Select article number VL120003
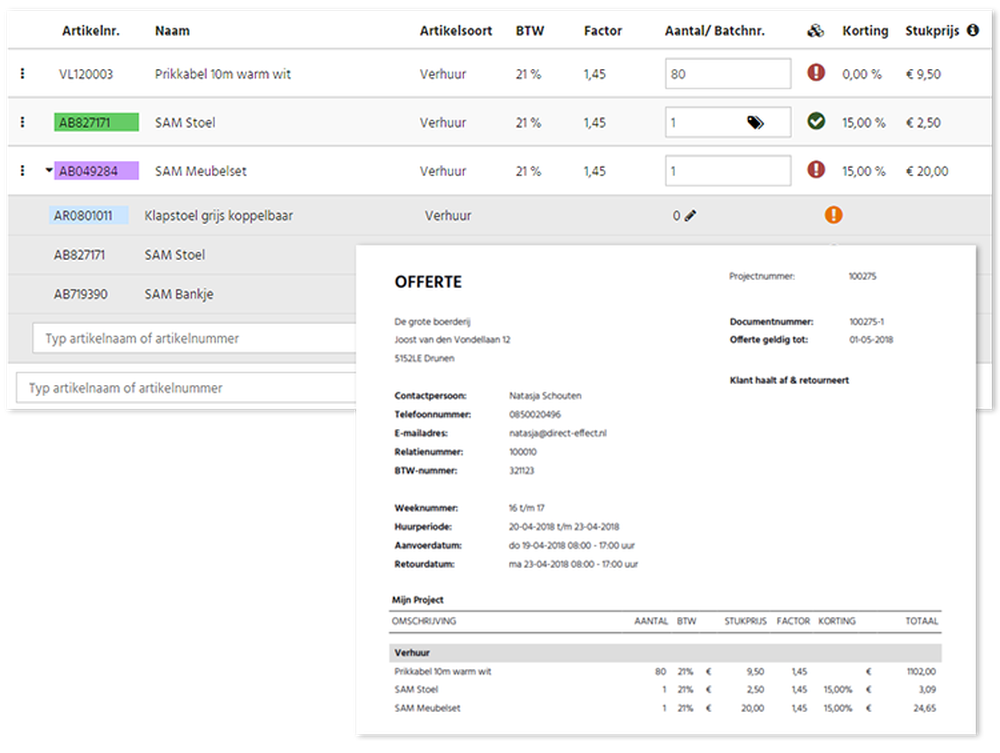The width and height of the screenshot is (1000, 753). click(x=85, y=74)
